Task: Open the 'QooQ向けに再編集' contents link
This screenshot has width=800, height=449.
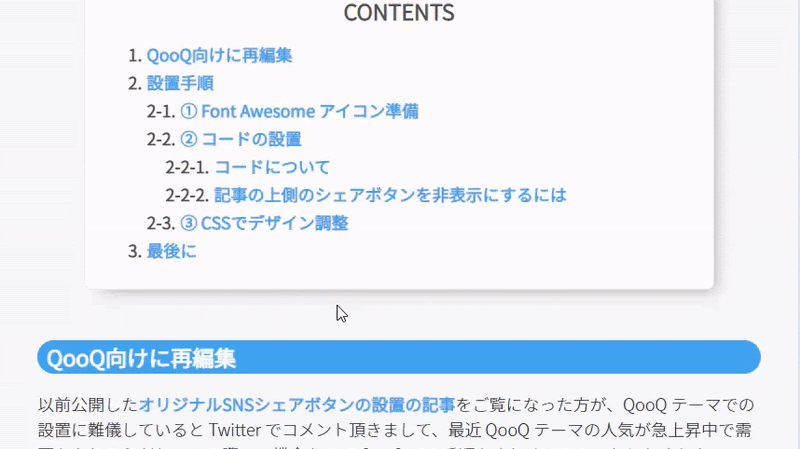Action: 219,55
